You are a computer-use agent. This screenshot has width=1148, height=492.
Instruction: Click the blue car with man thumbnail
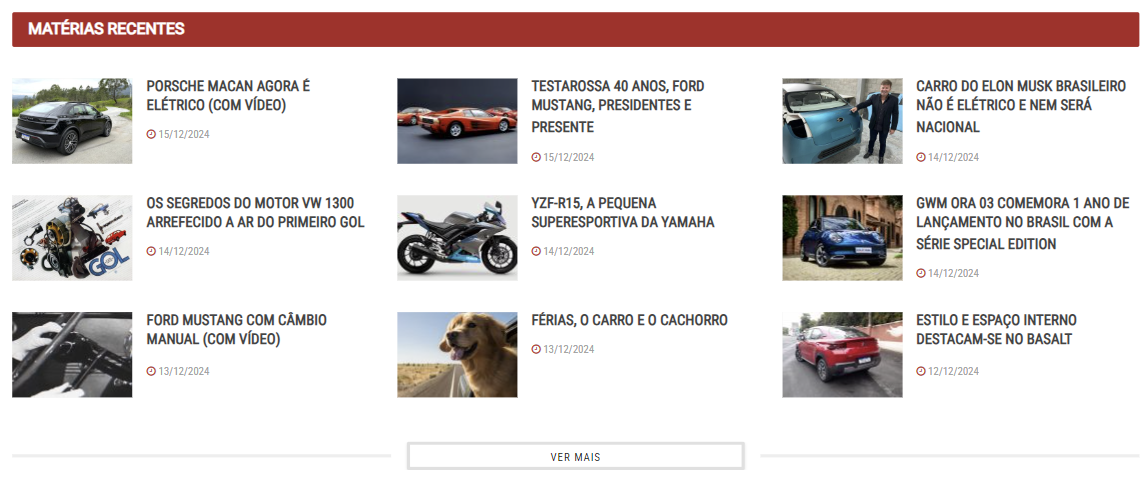[x=842, y=121]
